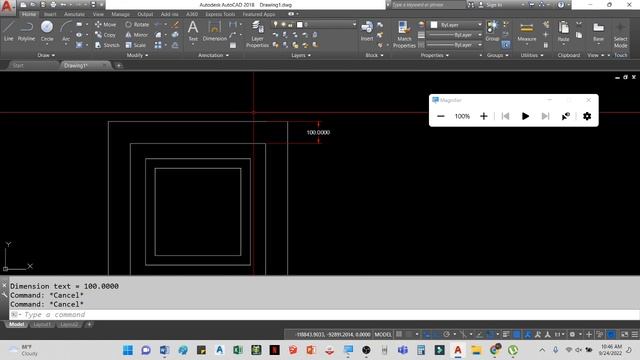Click the Erase tool in Modify panel
The image size is (640, 360).
point(176,24)
